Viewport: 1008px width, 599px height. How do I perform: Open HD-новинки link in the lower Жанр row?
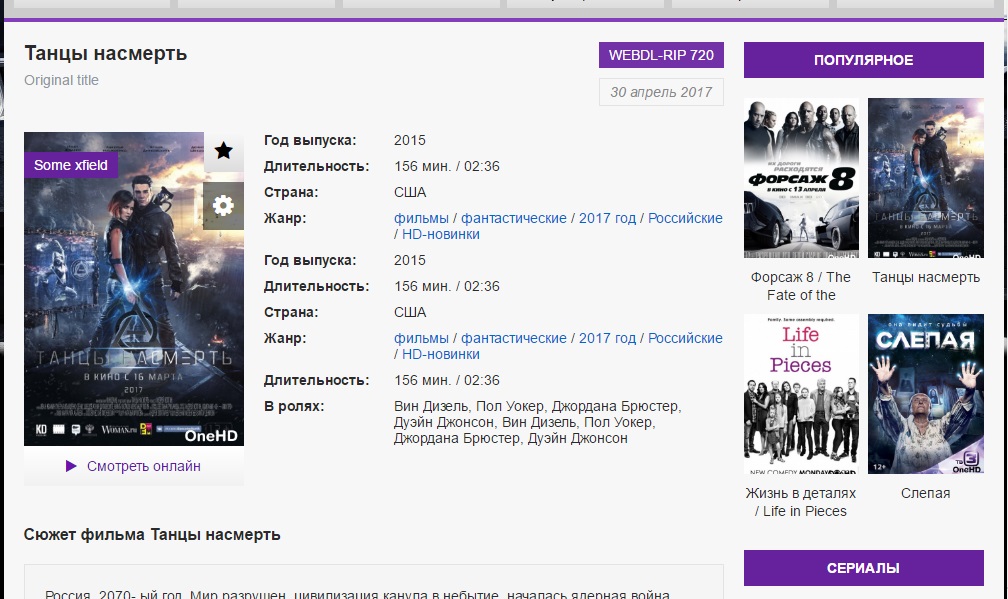[x=441, y=354]
